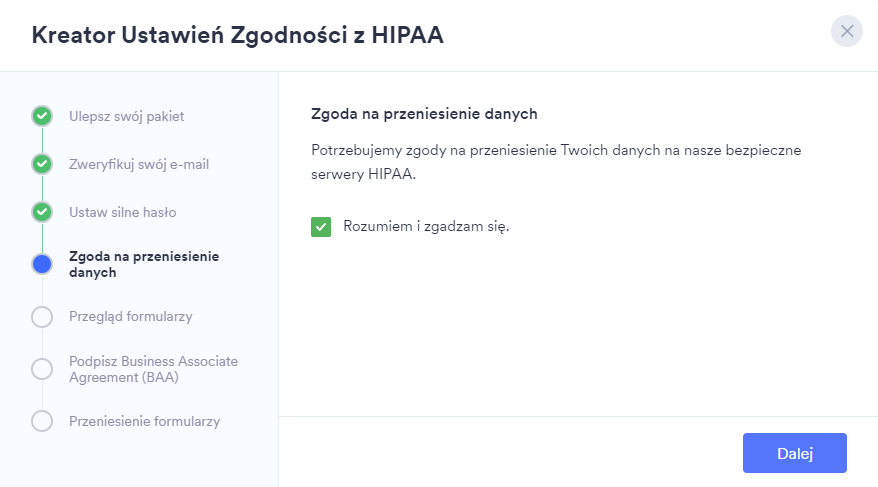
Task: Select the 'Zgoda na przeniesienie danych' sidebar step
Action: click(144, 264)
